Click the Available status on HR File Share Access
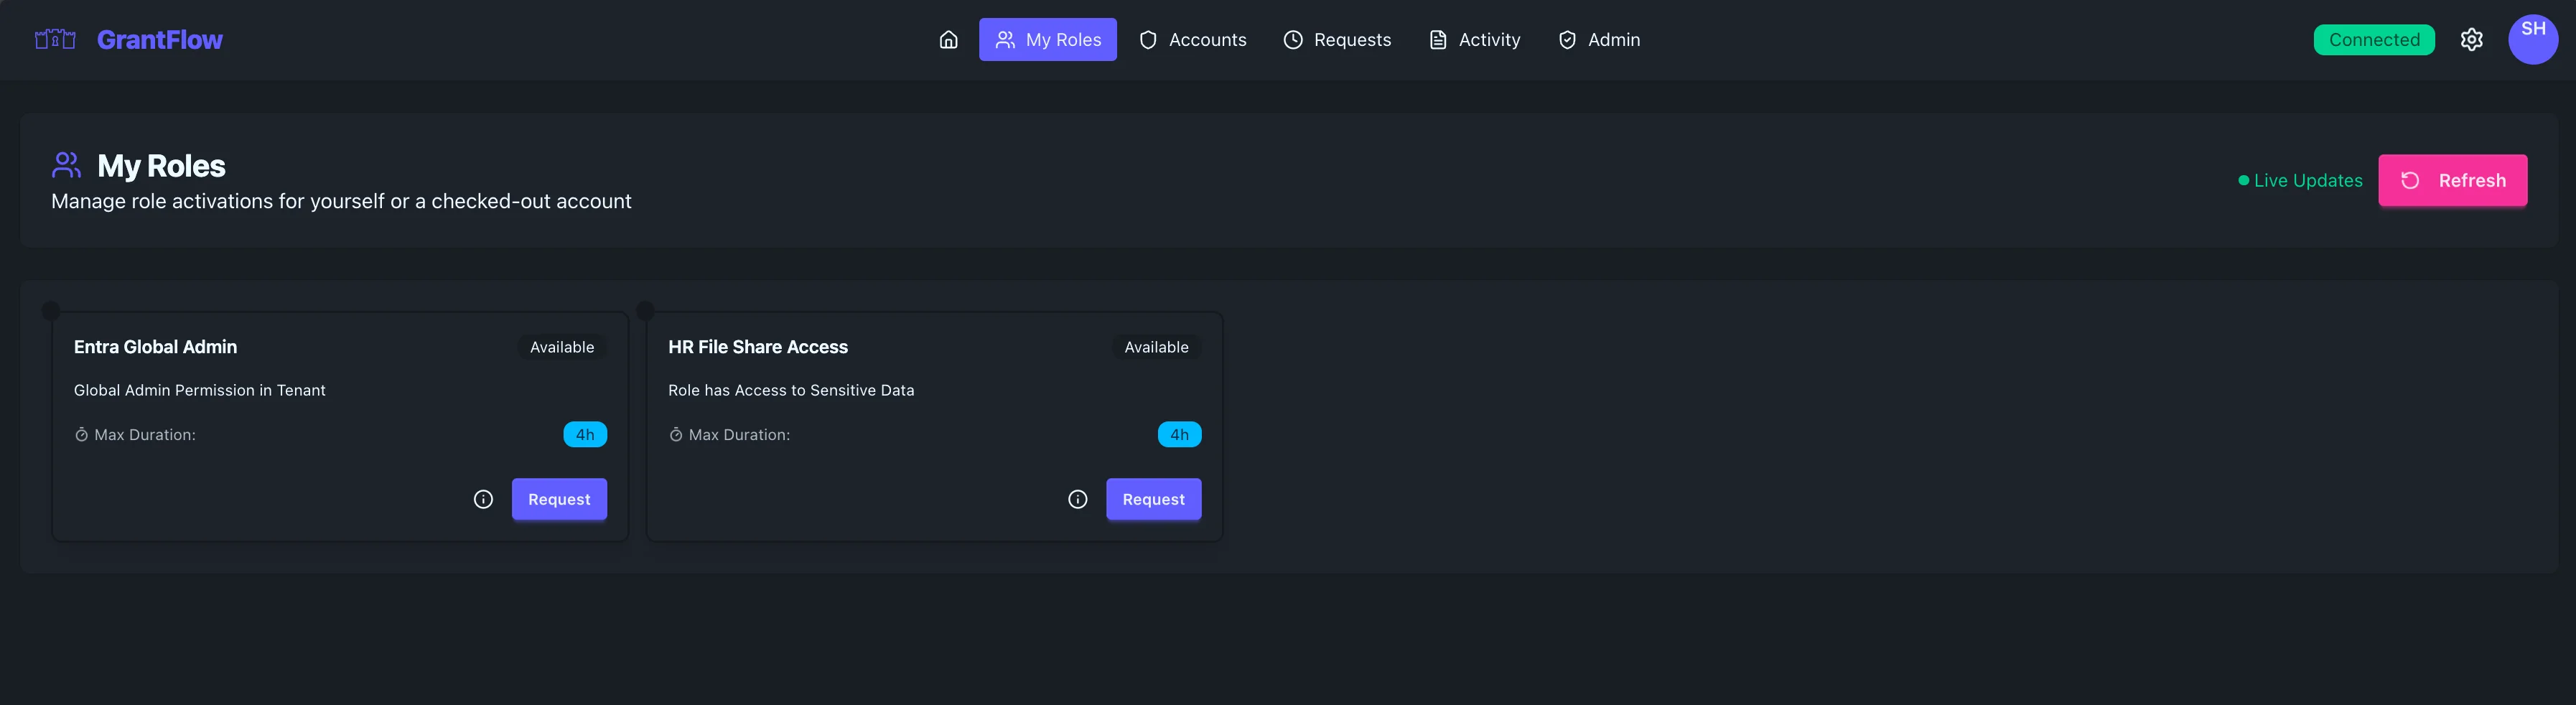 tap(1156, 347)
